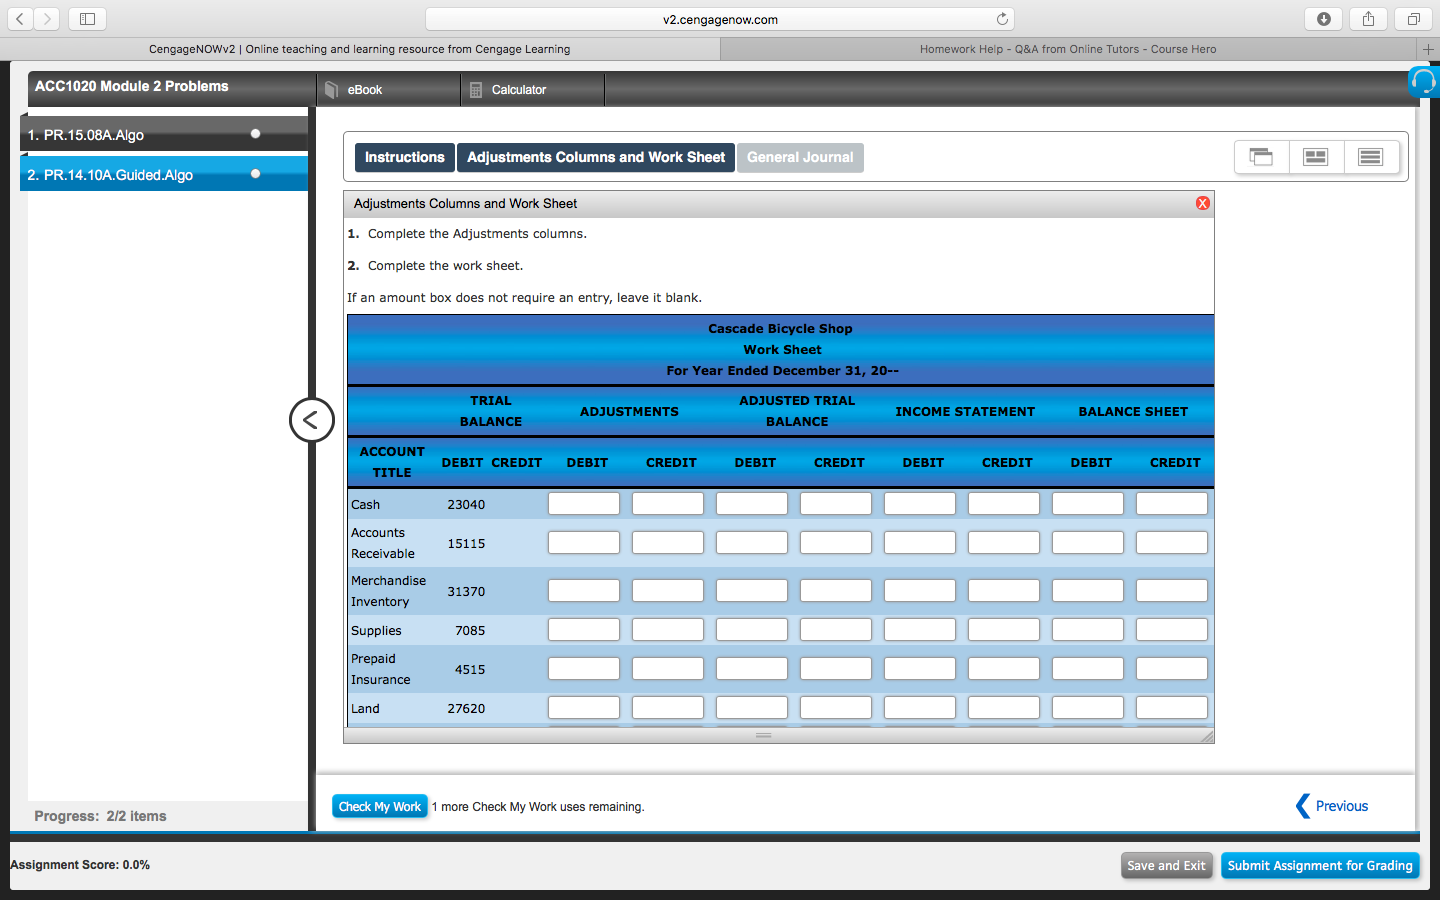This screenshot has height=900, width=1440.
Task: Click the Prepaid Insurance adjusted trial balance debit box
Action: pyautogui.click(x=752, y=669)
